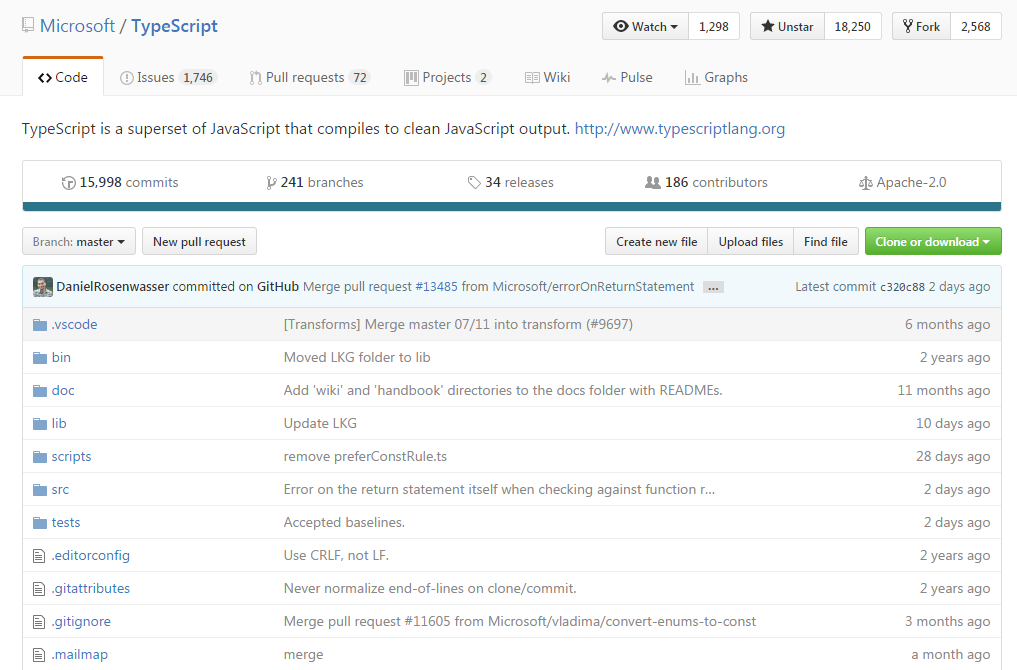Click the people icon beside 186 contributors
This screenshot has width=1017, height=670.
652,183
